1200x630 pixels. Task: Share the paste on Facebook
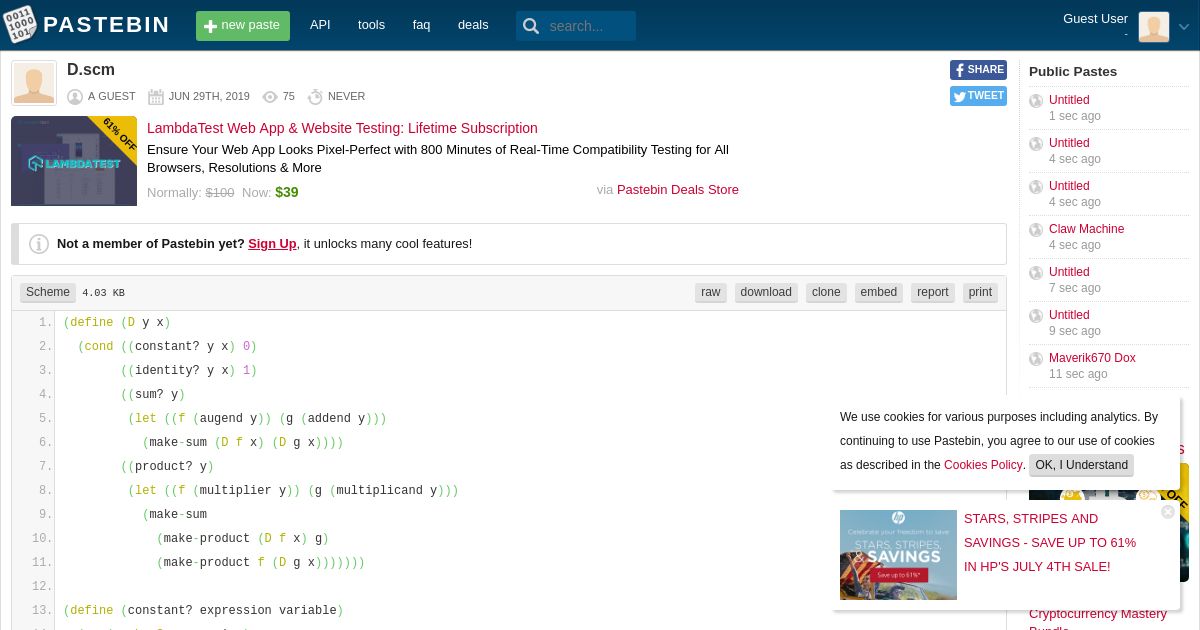pos(978,70)
